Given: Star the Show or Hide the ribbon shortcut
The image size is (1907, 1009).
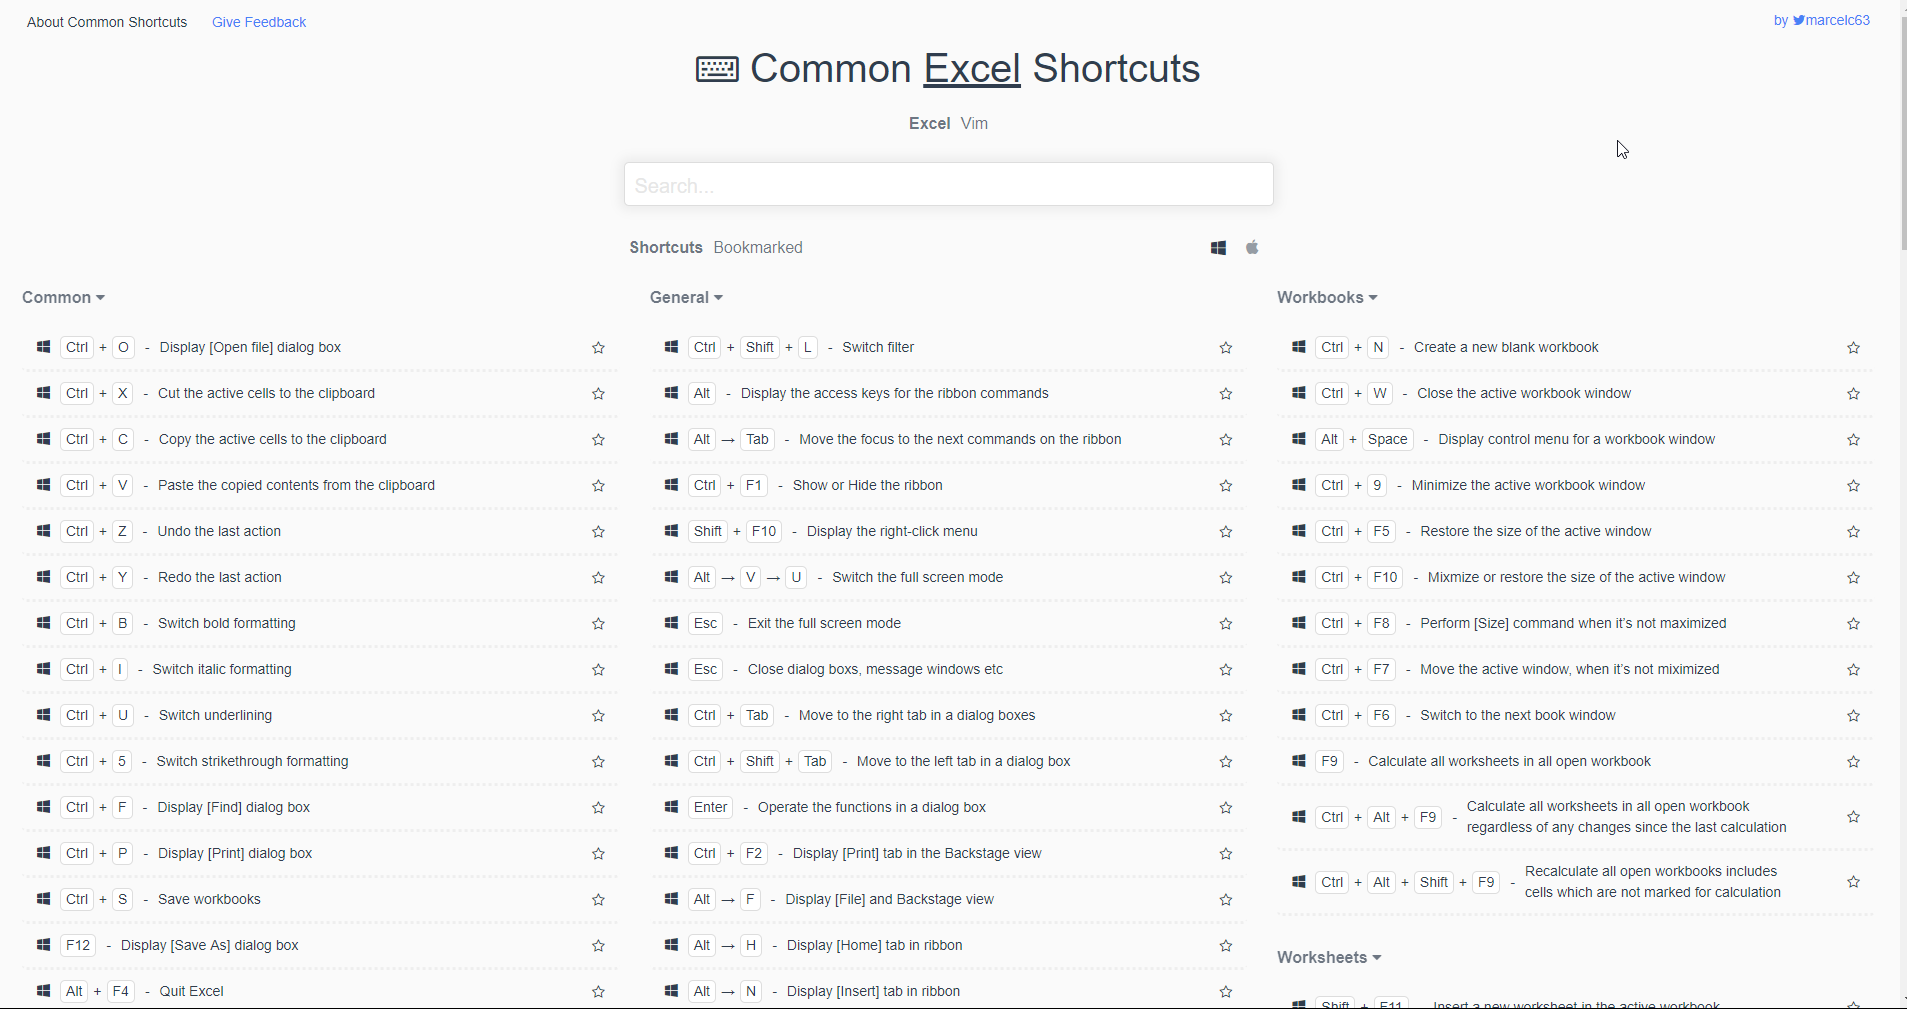Looking at the screenshot, I should click(x=1226, y=486).
